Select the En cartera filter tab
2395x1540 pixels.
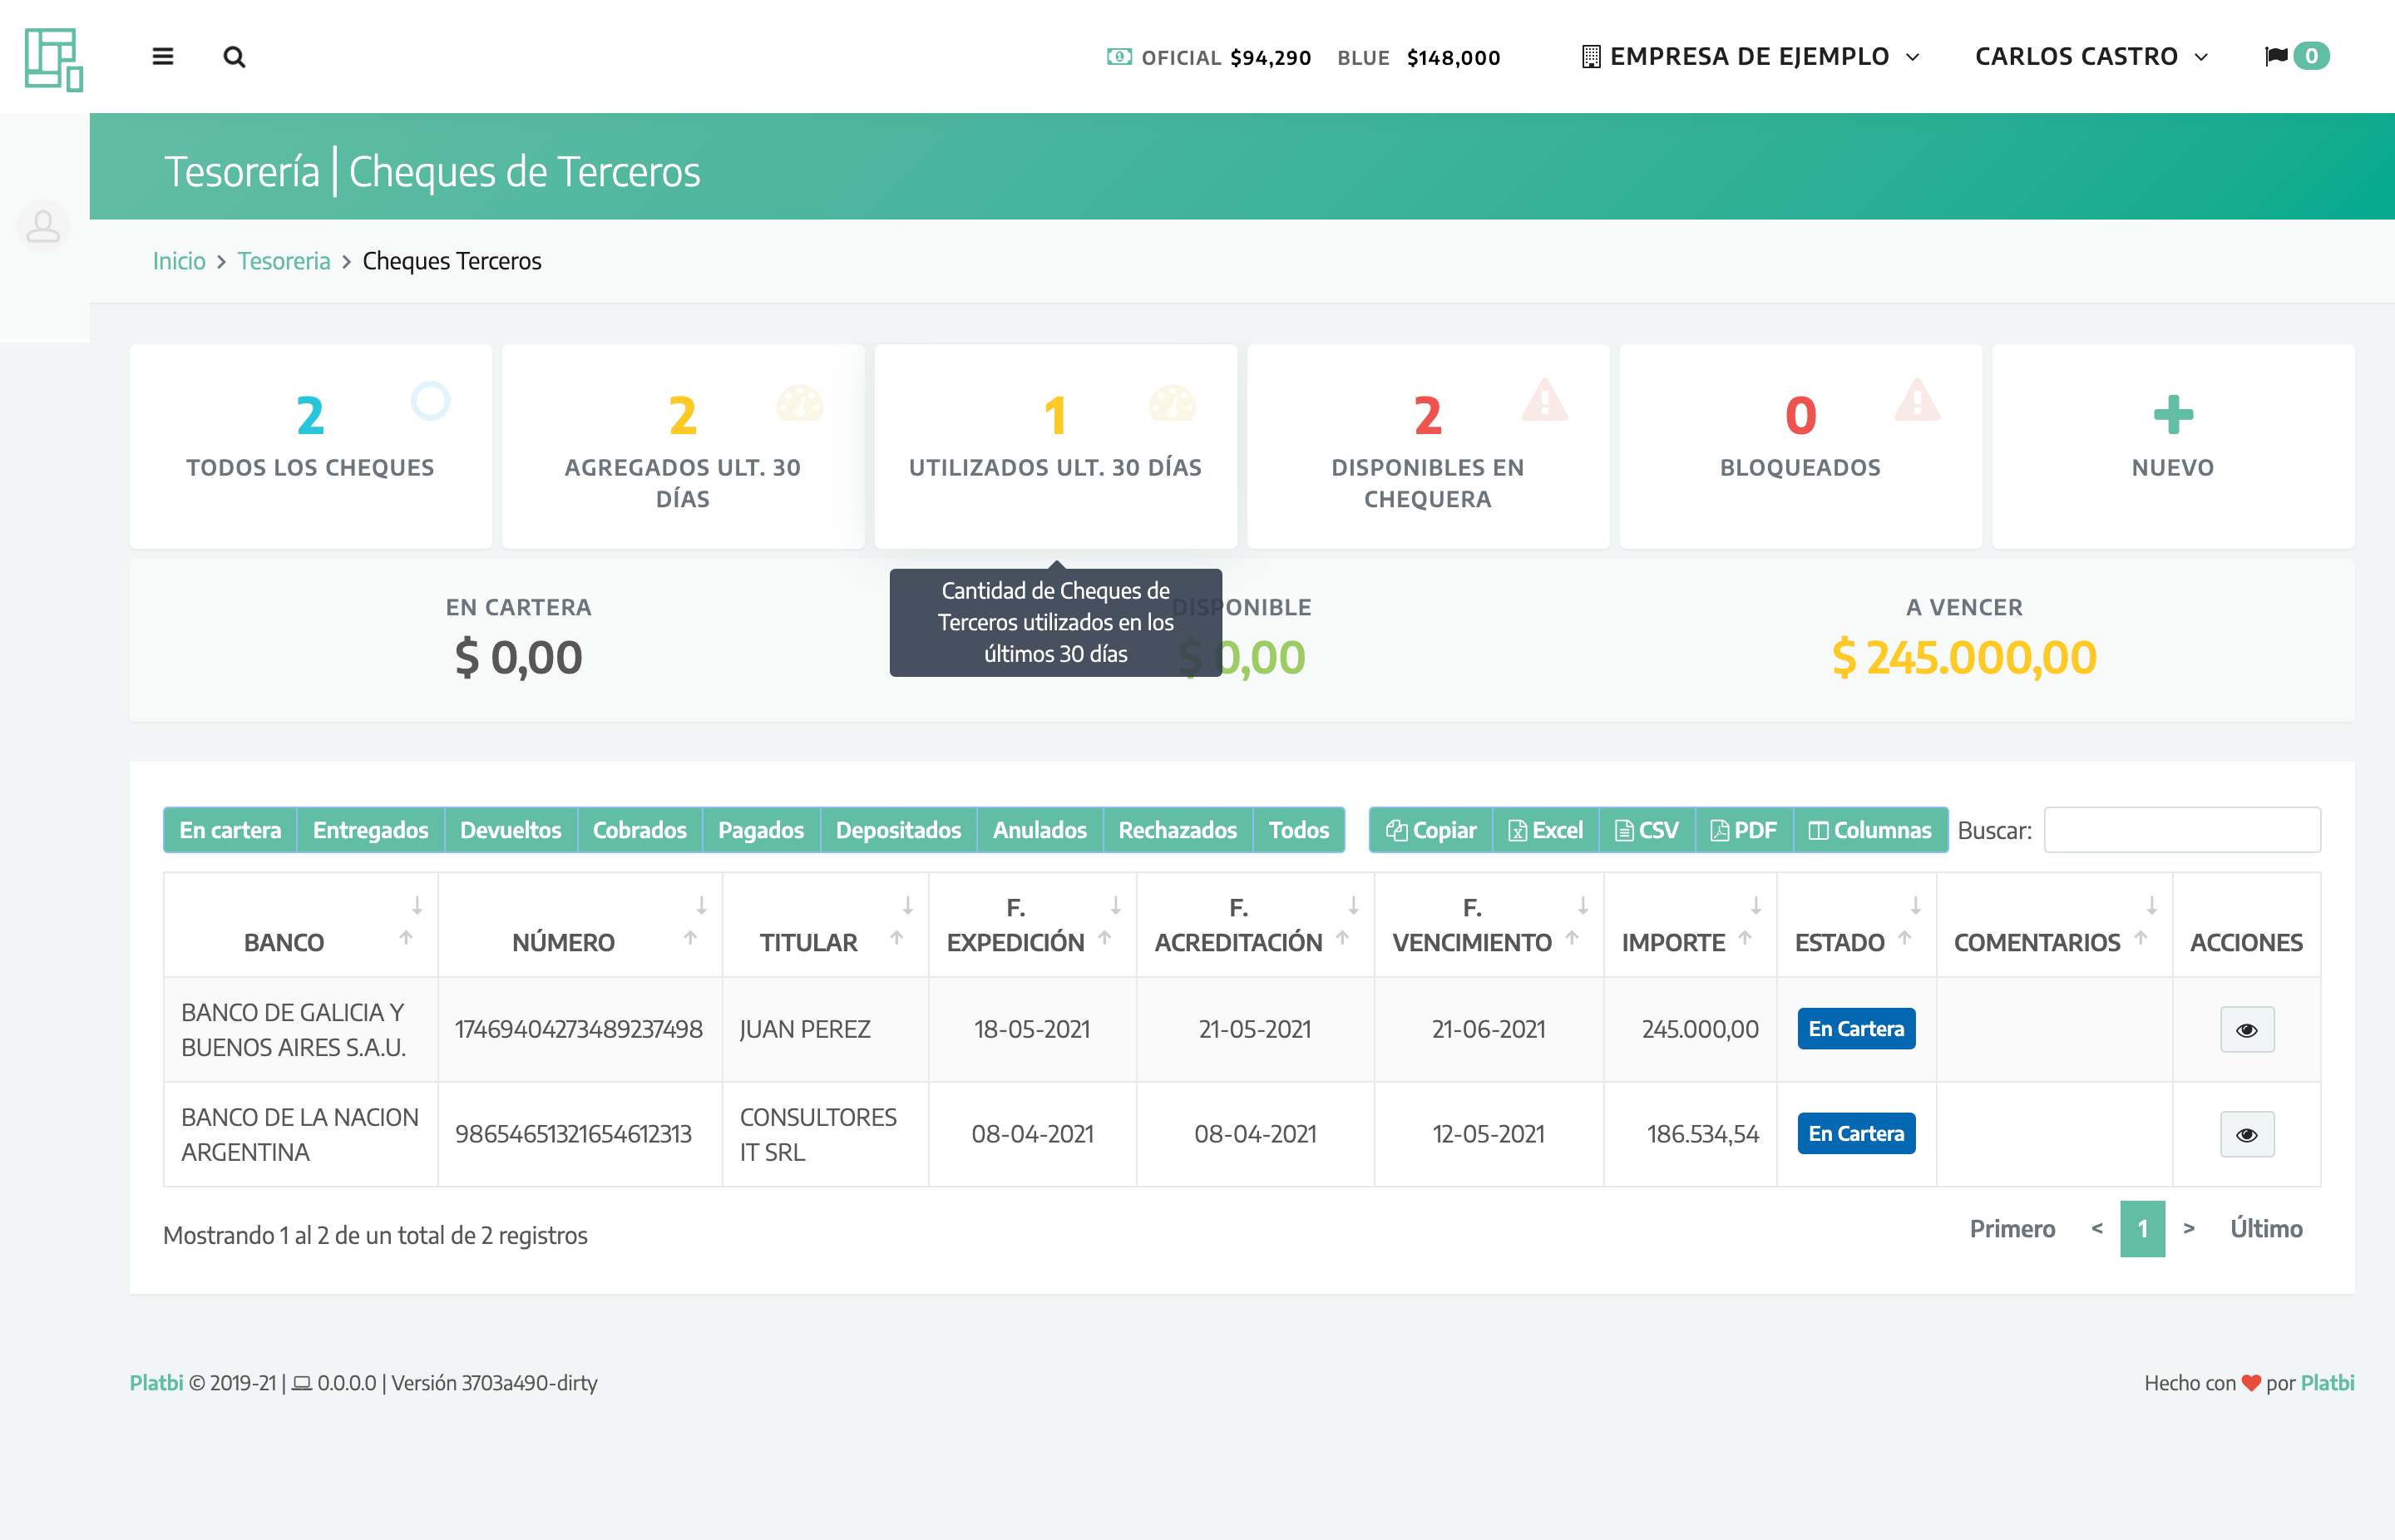(x=230, y=830)
